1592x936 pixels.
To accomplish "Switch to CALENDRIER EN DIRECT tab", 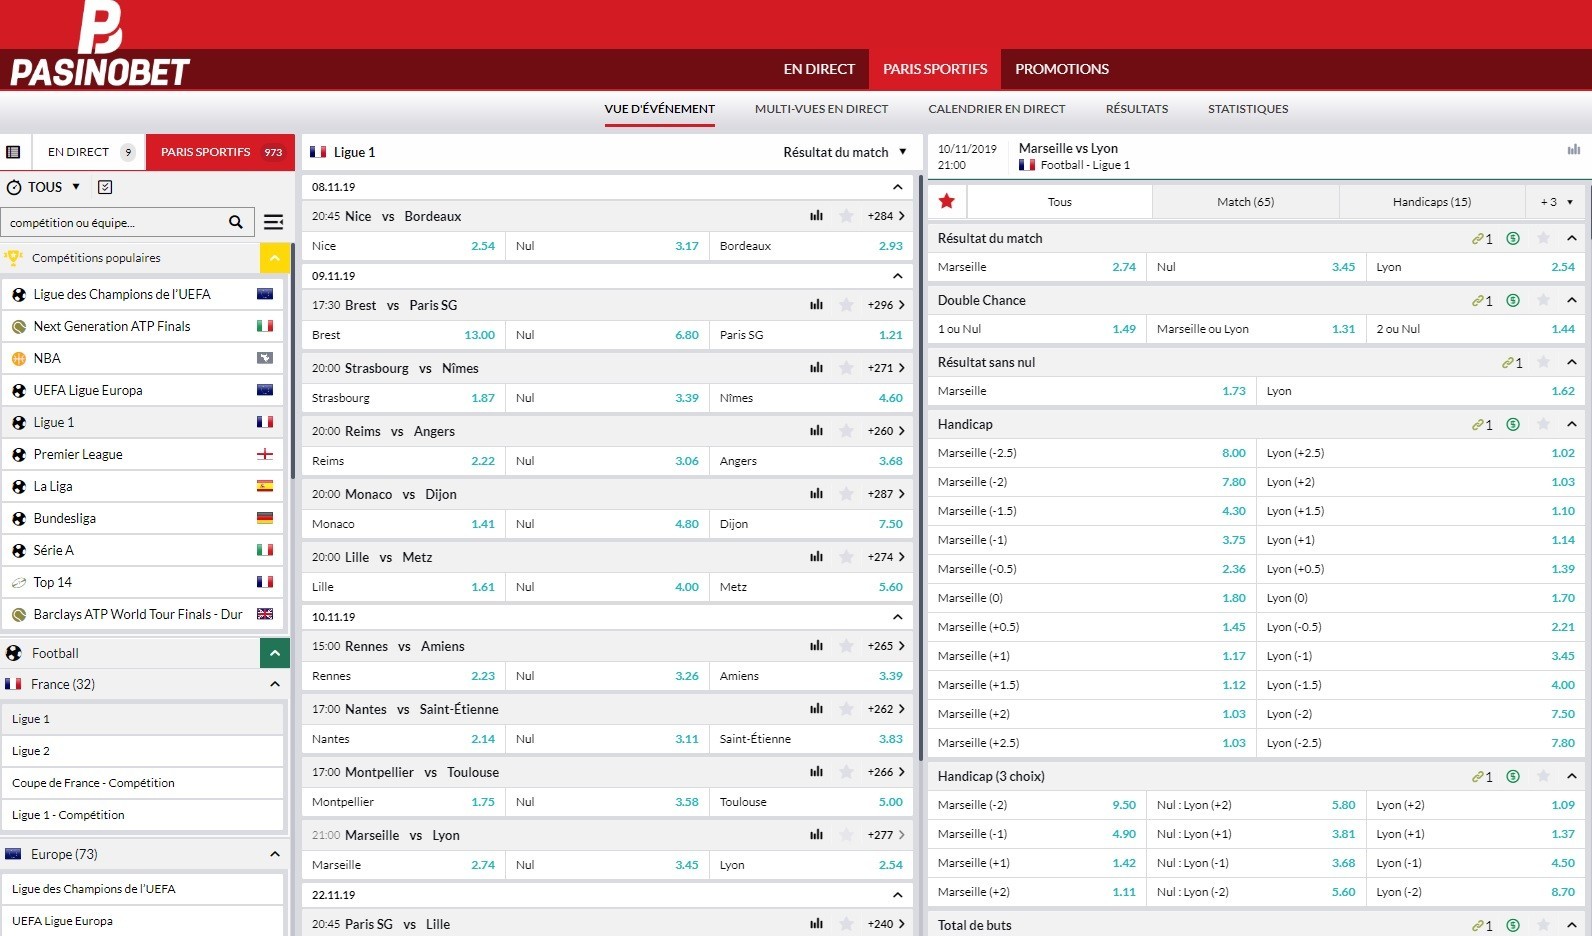I will click(x=996, y=109).
